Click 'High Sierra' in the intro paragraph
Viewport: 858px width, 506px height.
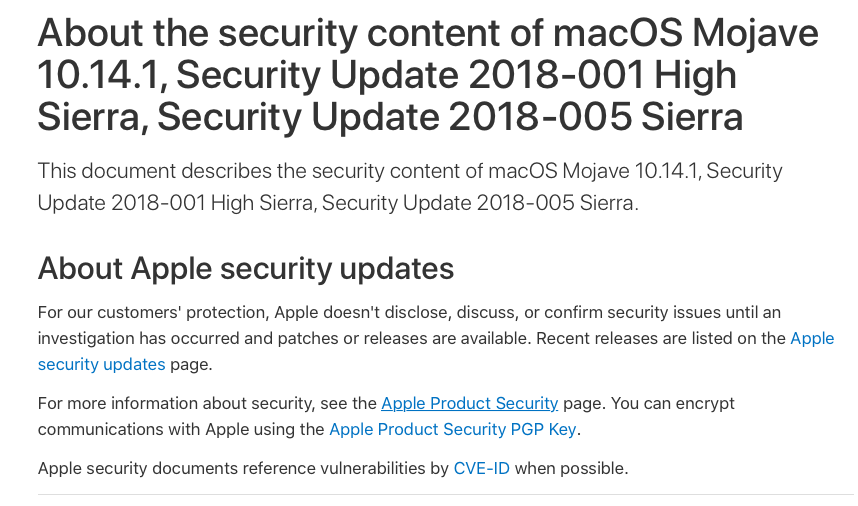pyautogui.click(x=263, y=203)
